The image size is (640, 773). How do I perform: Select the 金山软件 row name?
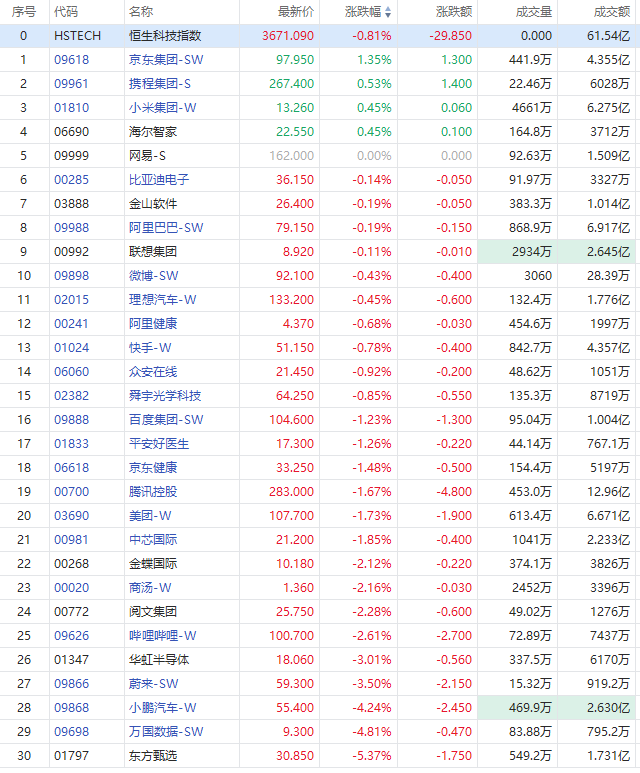(x=153, y=204)
